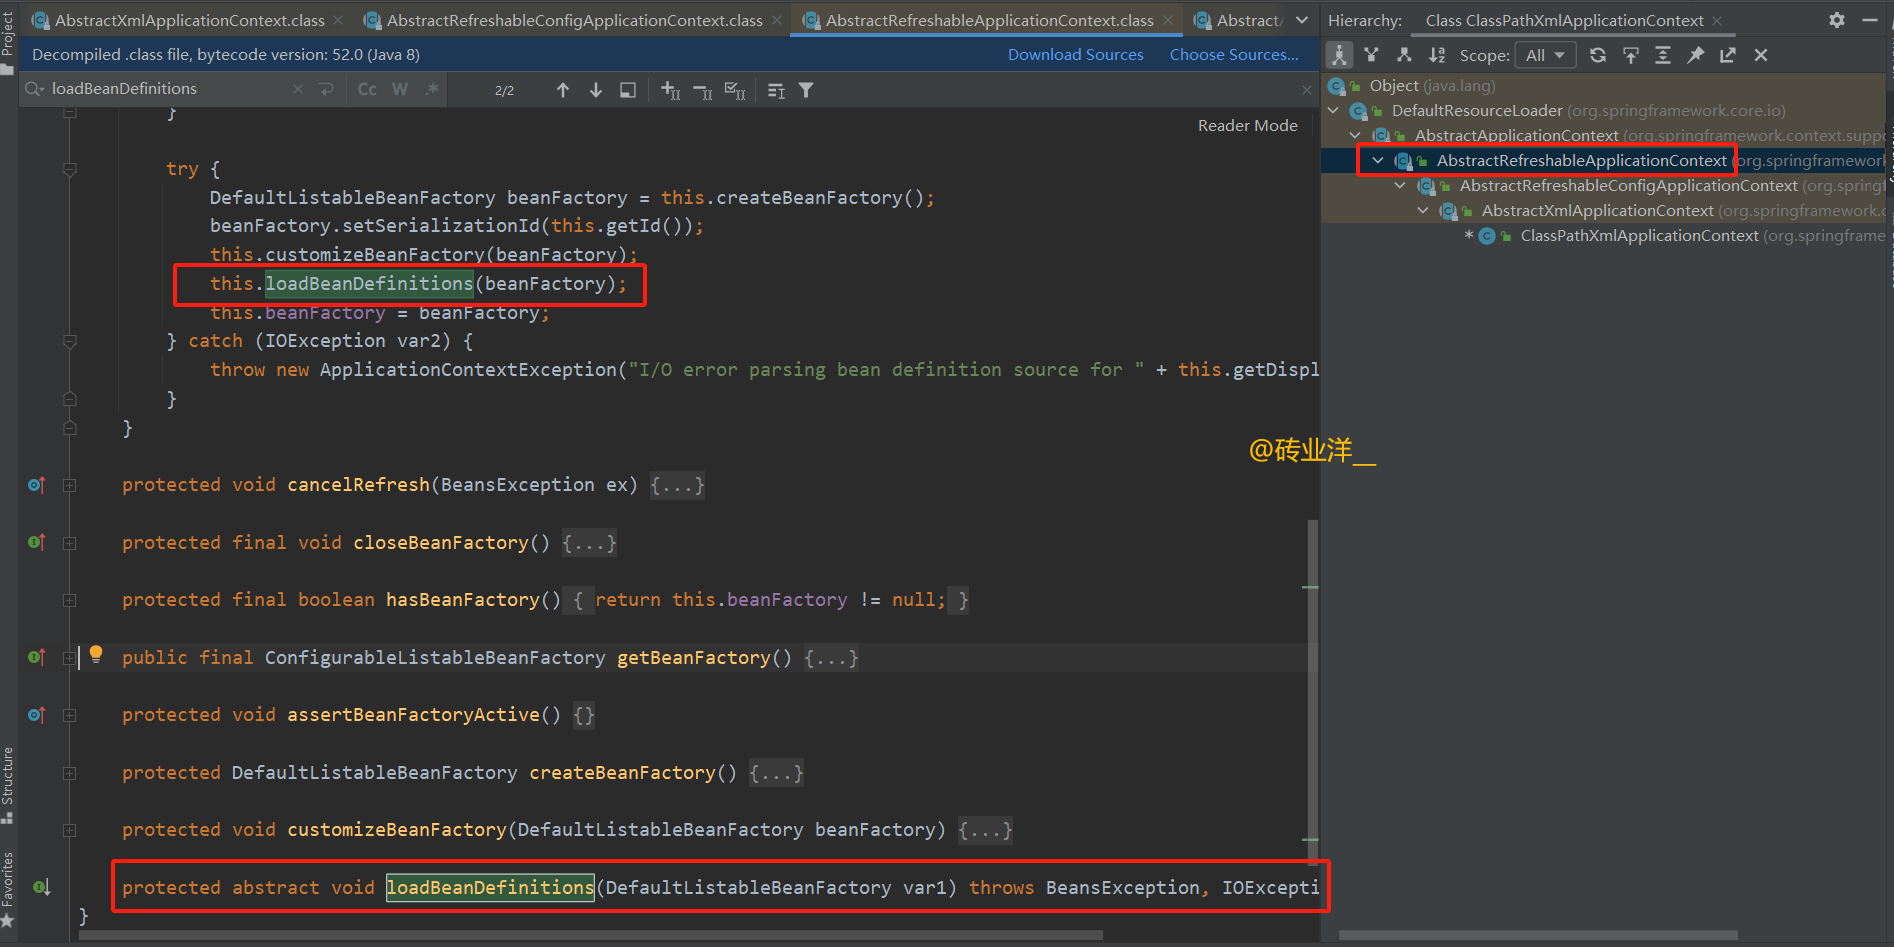1894x947 pixels.
Task: Expand folded customizeBeanFactory method body
Action: 985,830
